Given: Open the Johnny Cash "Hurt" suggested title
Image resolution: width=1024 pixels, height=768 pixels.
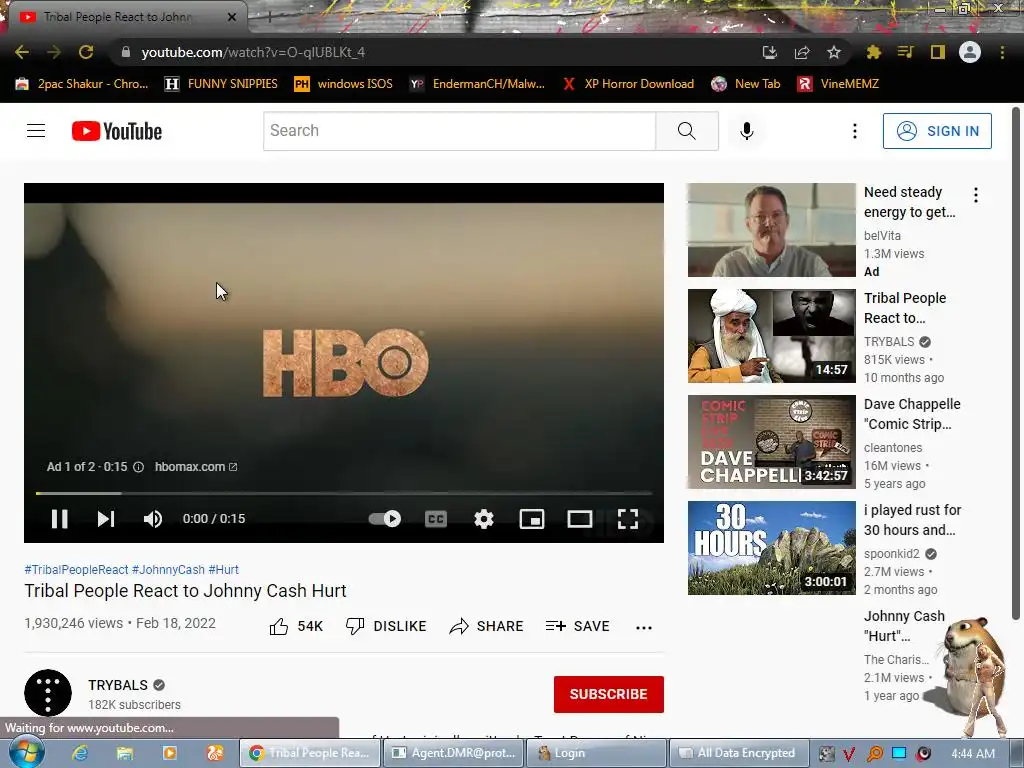Looking at the screenshot, I should (x=904, y=626).
